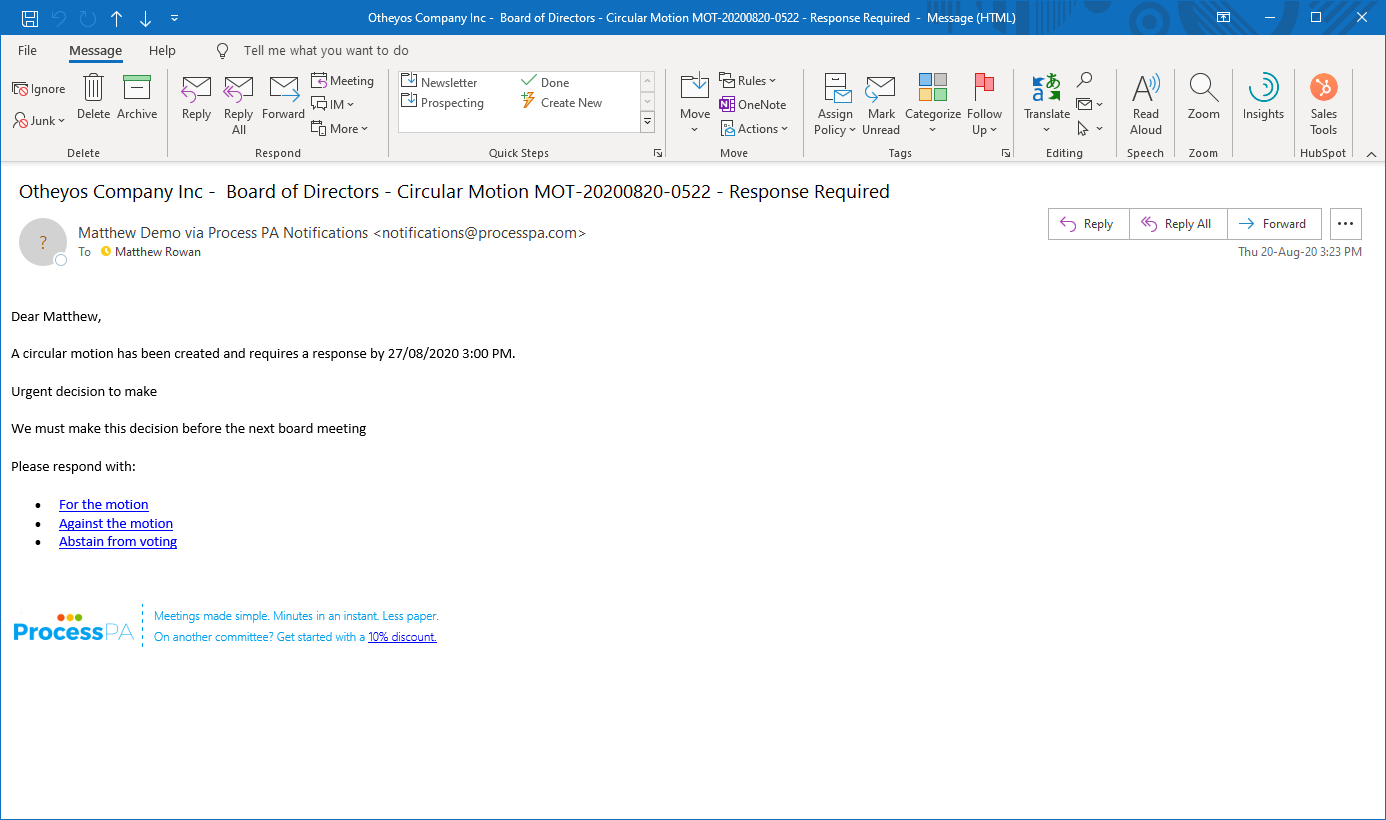Viewport: 1386px width, 820px height.
Task: Send message to OneNote
Action: point(753,104)
